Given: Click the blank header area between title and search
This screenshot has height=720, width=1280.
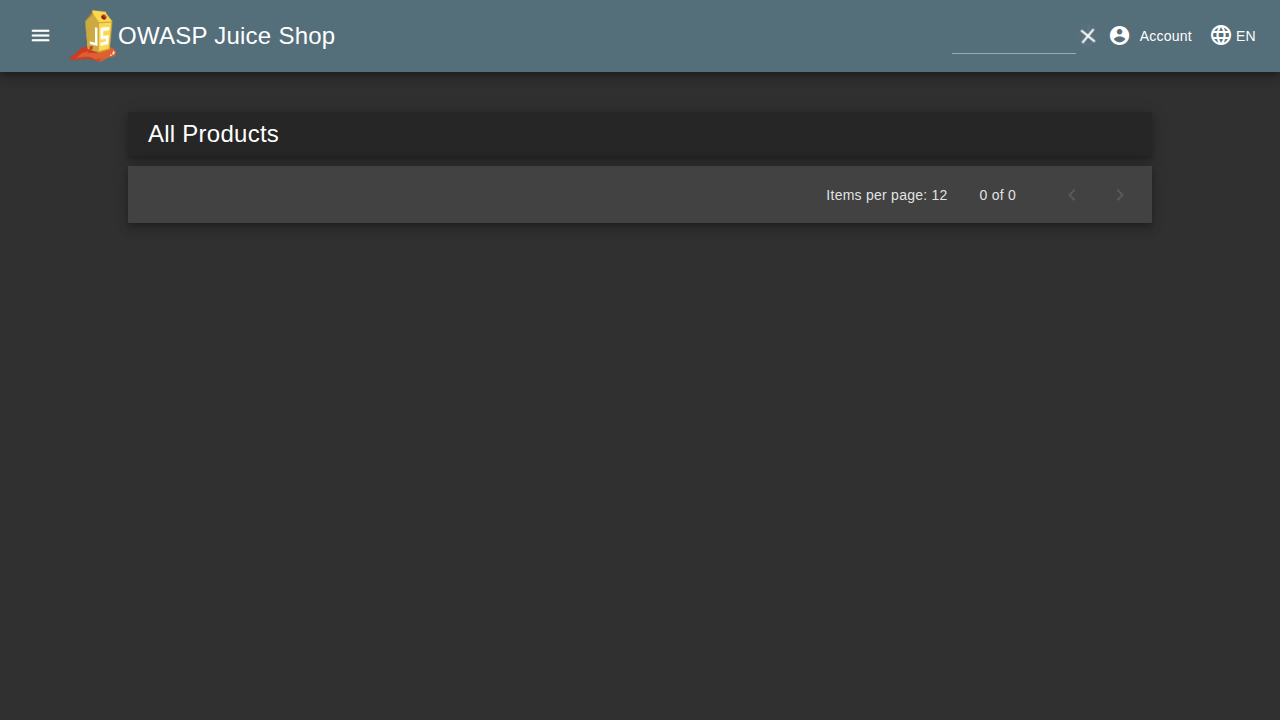Looking at the screenshot, I should pos(640,36).
